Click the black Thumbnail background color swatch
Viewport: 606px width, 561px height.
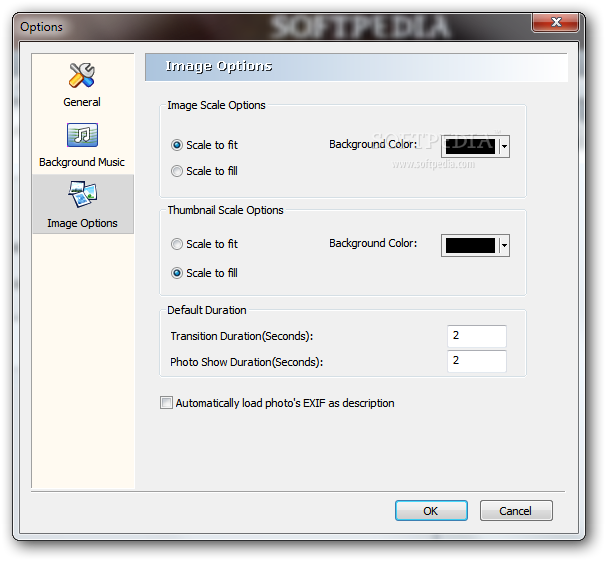click(470, 245)
